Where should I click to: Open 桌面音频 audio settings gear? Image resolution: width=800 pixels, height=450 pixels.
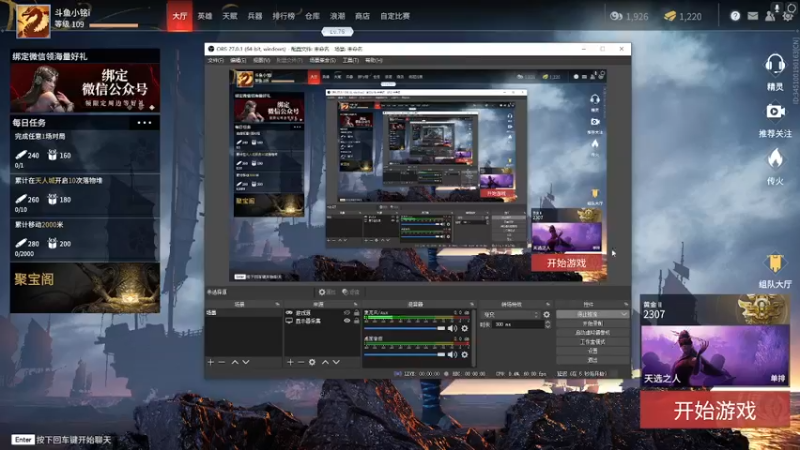coord(464,355)
